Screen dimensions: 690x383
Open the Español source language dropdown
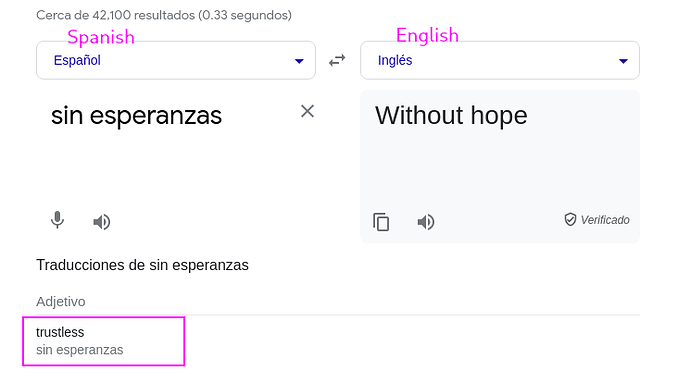(x=176, y=60)
